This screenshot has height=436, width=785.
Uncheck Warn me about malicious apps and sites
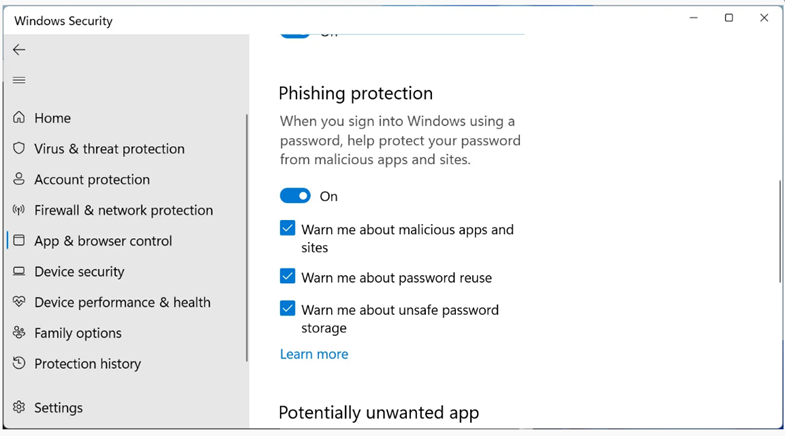pos(288,229)
